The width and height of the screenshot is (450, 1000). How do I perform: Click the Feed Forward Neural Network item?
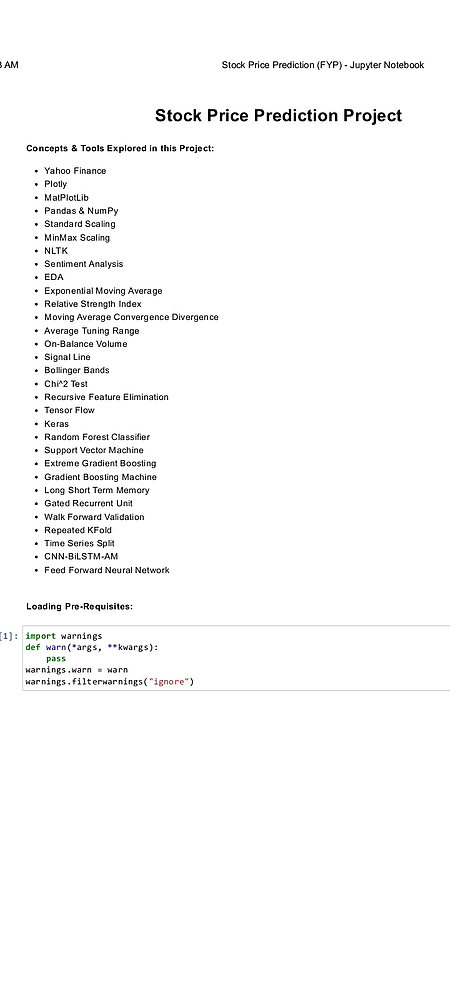click(x=106, y=570)
